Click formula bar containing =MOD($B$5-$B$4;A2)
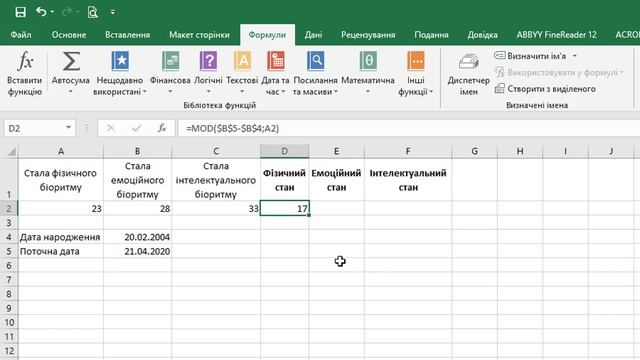640x360 pixels. pyautogui.click(x=409, y=129)
